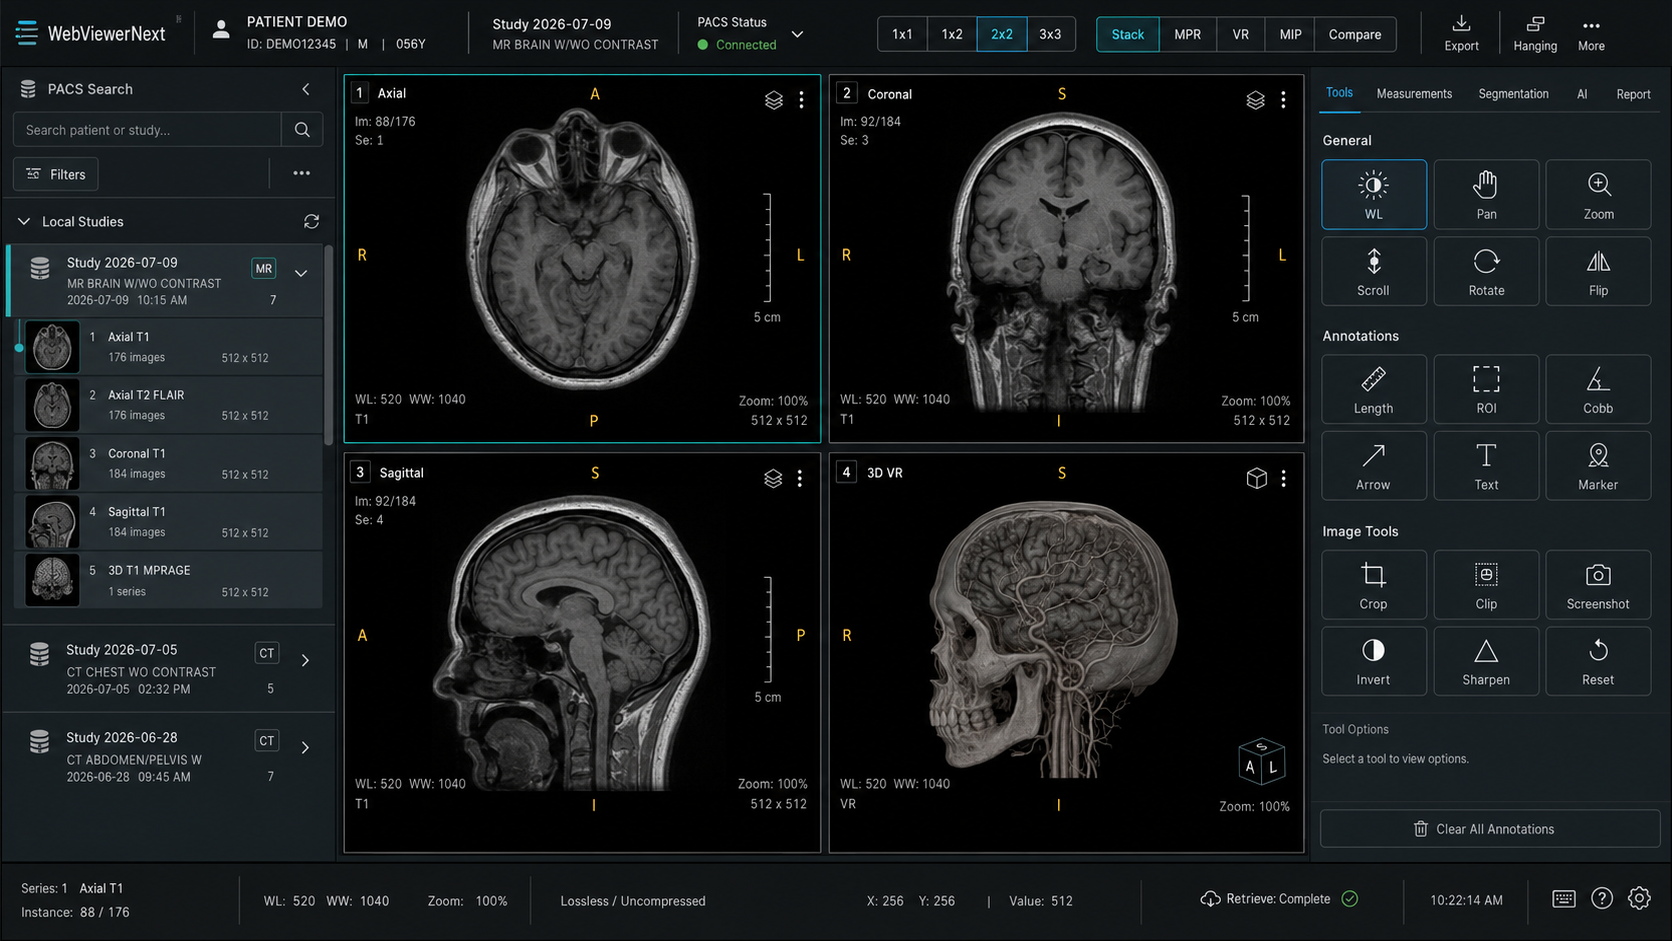
Task: Enable Compare view mode
Action: (x=1355, y=34)
